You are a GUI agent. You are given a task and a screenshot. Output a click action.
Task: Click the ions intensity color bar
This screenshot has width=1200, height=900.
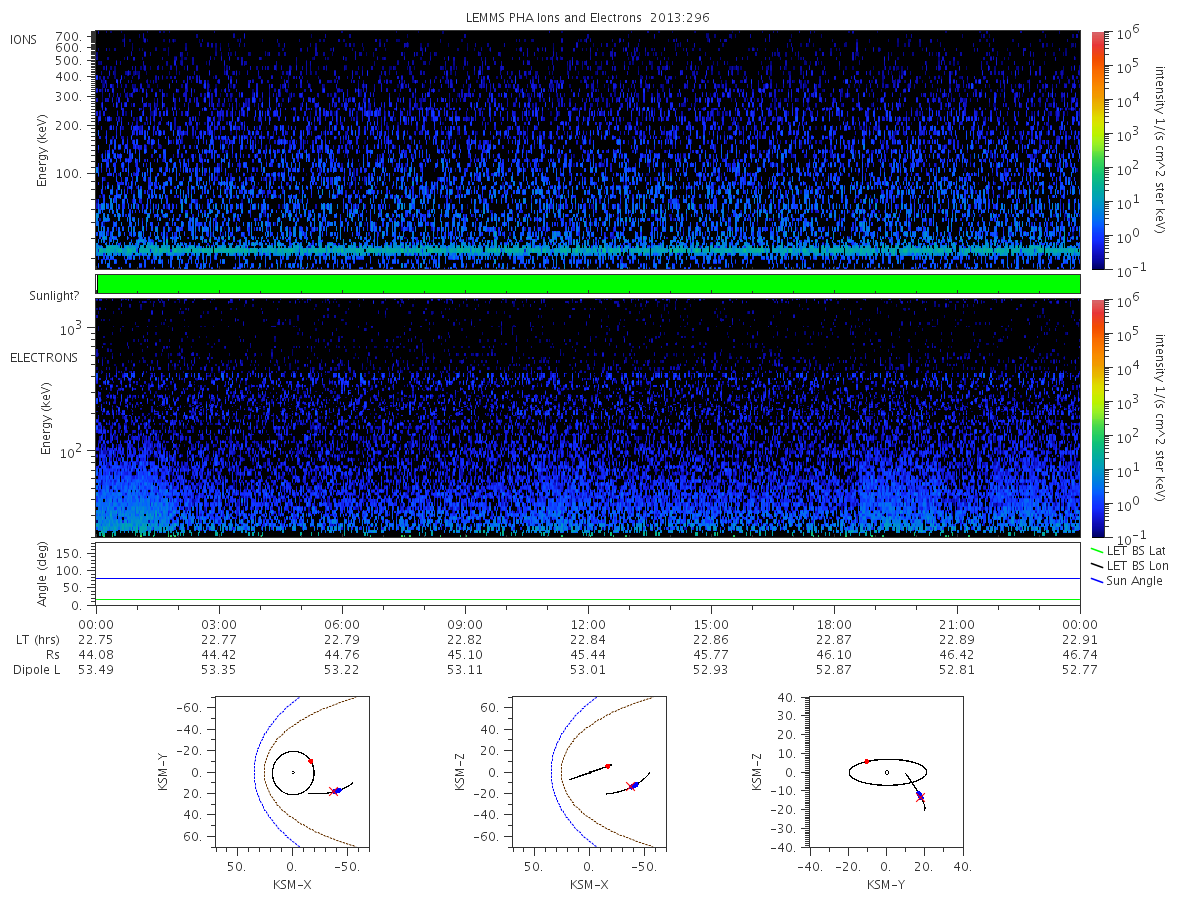[x=1097, y=150]
